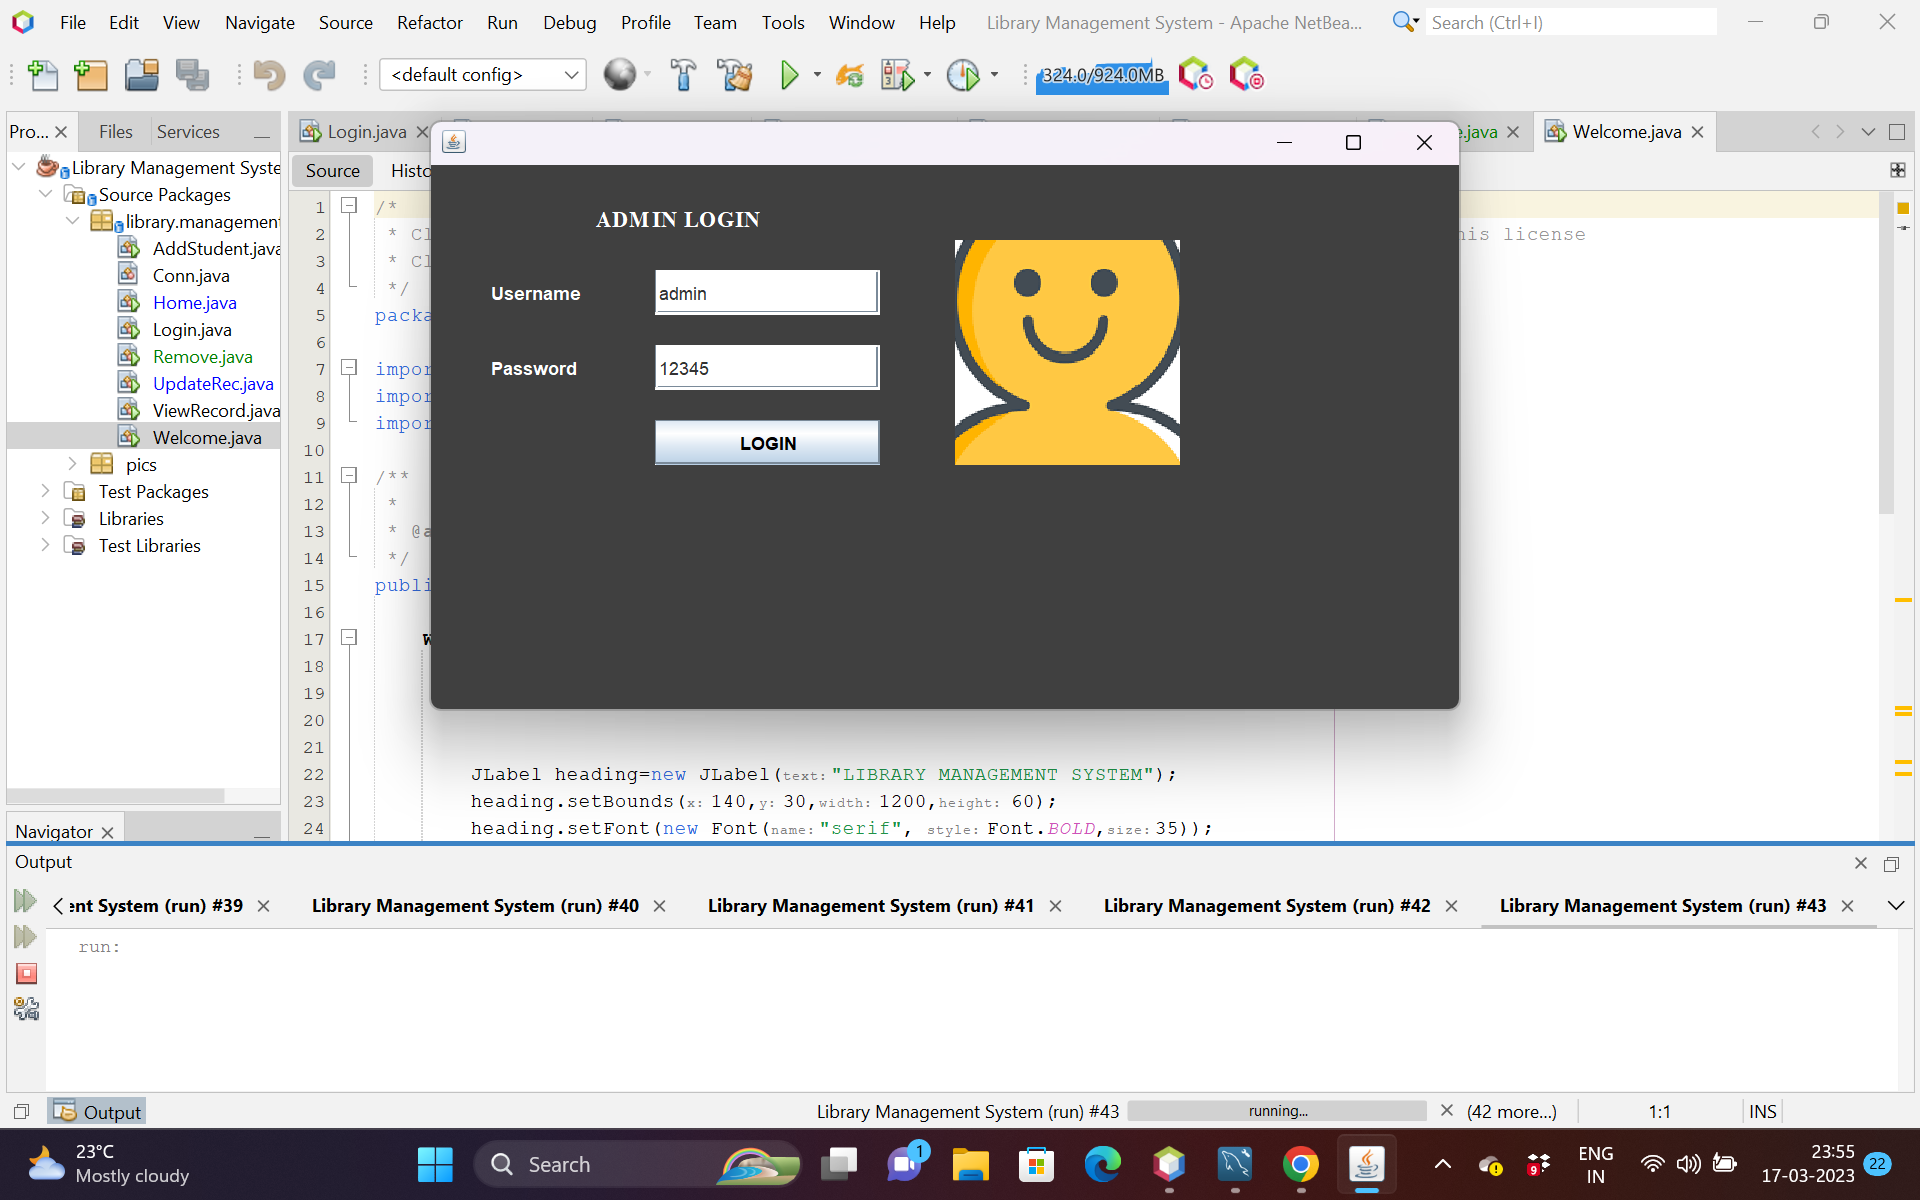Image resolution: width=1920 pixels, height=1200 pixels.
Task: Expand the pics package node
Action: pos(72,464)
